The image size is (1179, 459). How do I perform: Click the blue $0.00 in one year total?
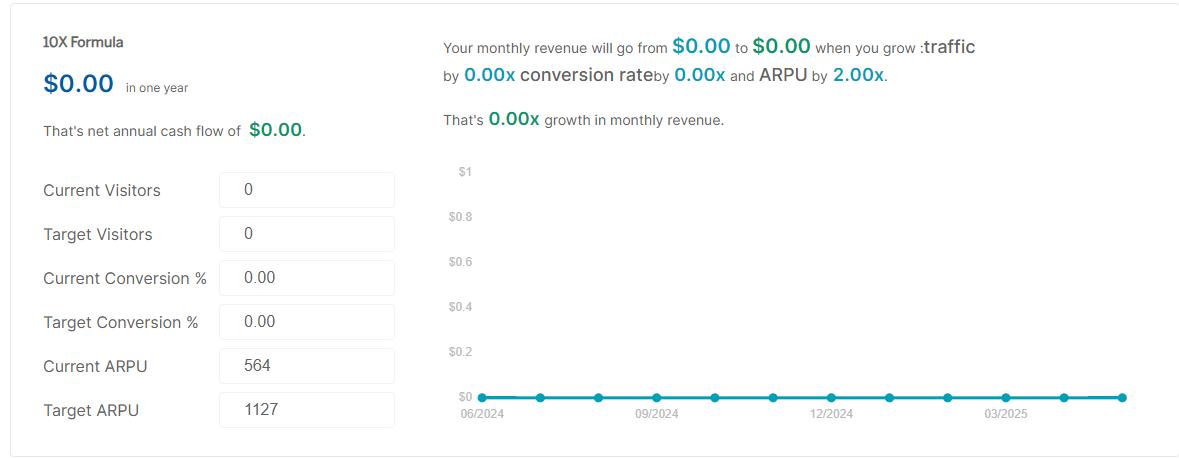pyautogui.click(x=79, y=84)
